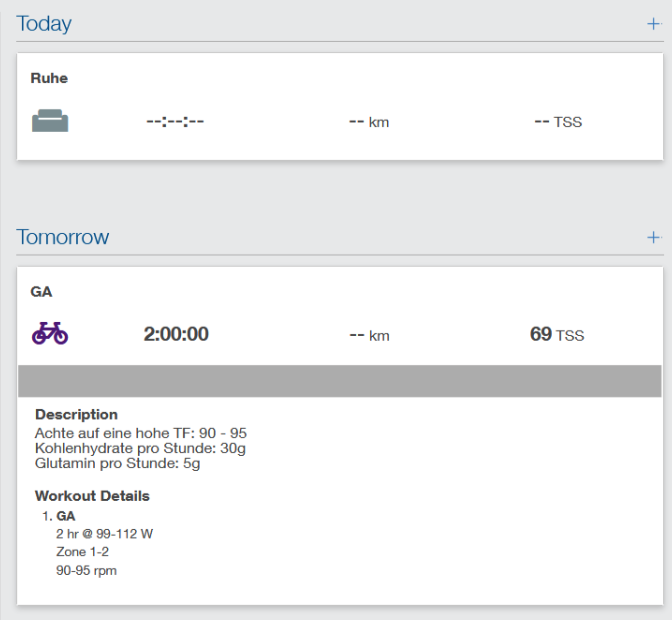The width and height of the screenshot is (672, 620).
Task: Select the GA step in Workout Details
Action: coord(66,516)
